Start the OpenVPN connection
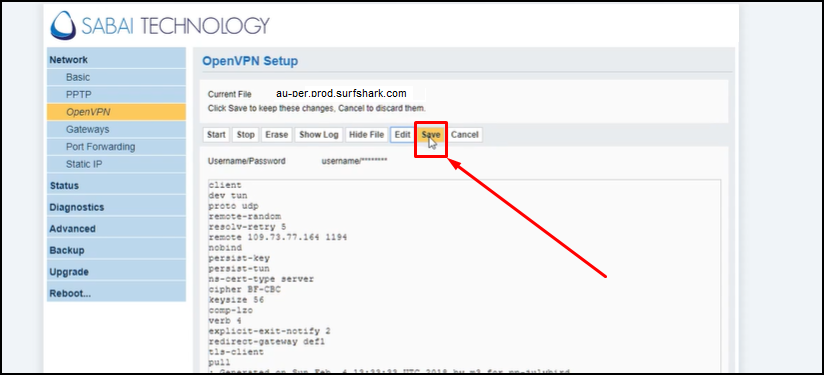 click(x=216, y=135)
